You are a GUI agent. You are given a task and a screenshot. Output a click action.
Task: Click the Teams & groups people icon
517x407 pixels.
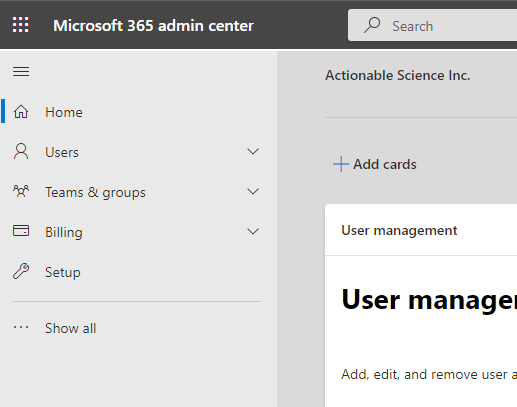click(21, 191)
